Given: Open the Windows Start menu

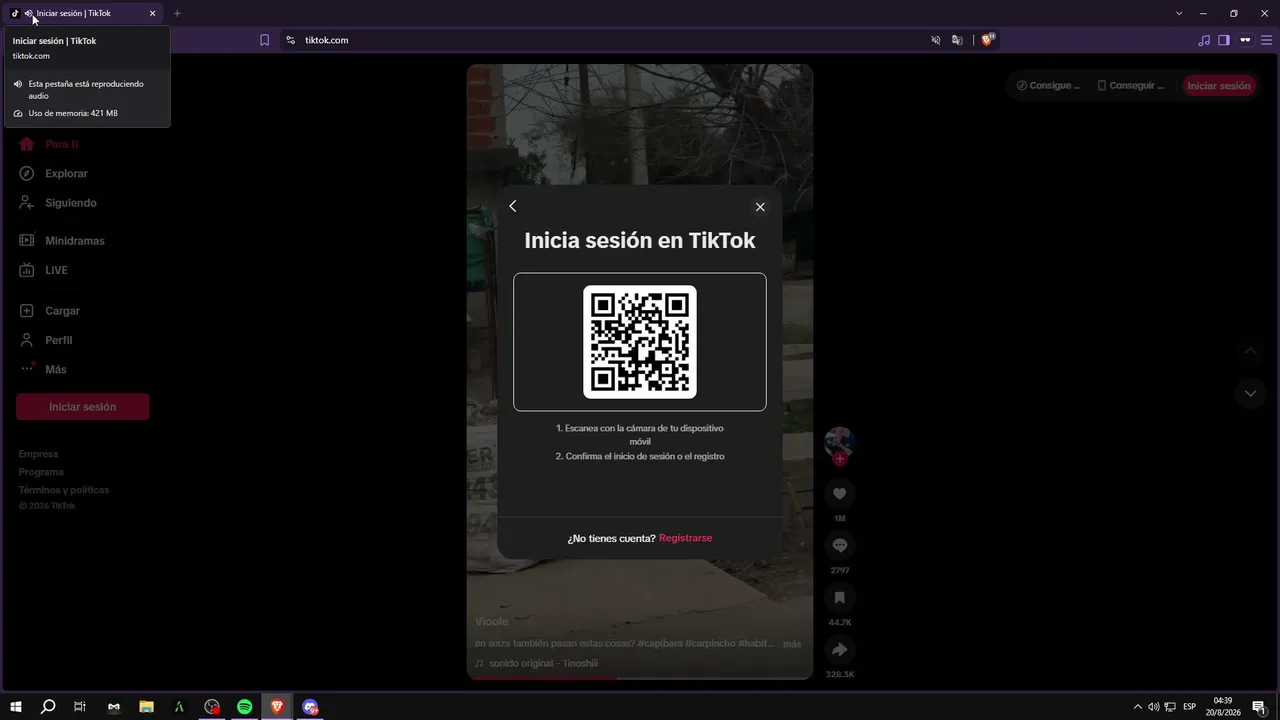Looking at the screenshot, I should [x=16, y=707].
